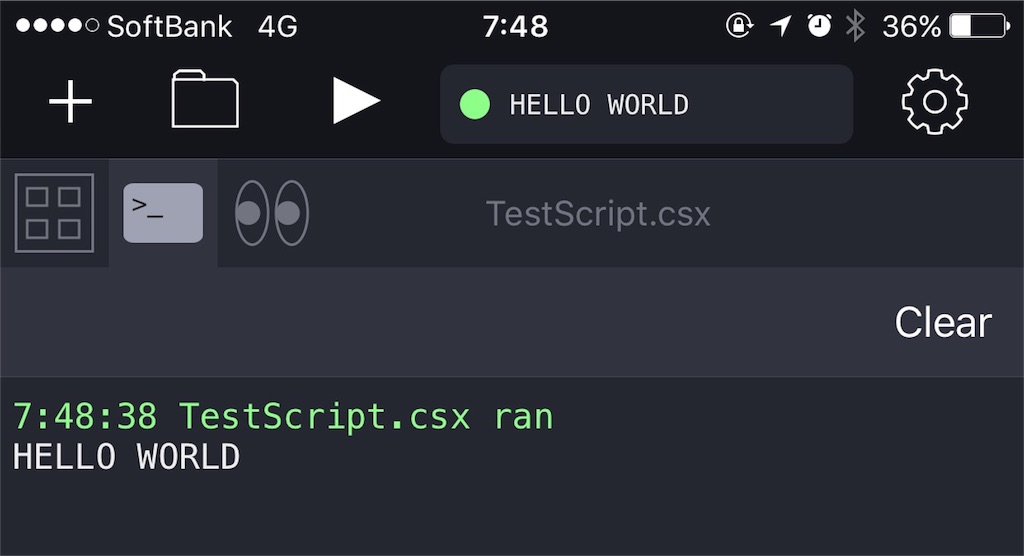The height and width of the screenshot is (556, 1024).
Task: Clear the console output
Action: pyautogui.click(x=943, y=322)
